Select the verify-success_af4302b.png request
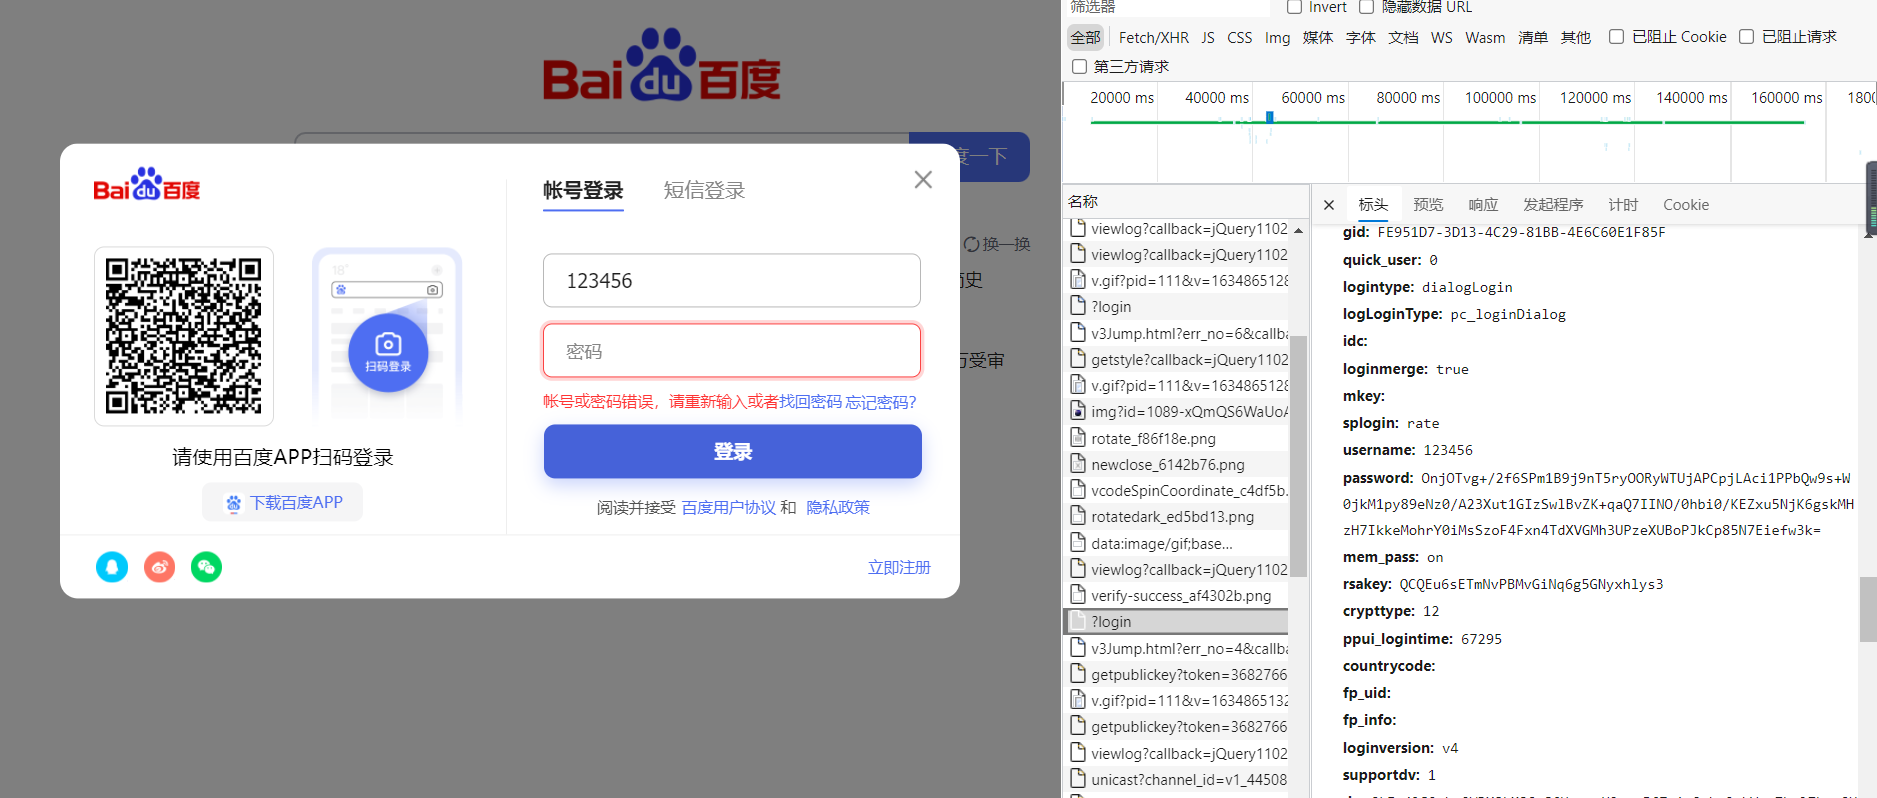The height and width of the screenshot is (798, 1877). (1177, 595)
